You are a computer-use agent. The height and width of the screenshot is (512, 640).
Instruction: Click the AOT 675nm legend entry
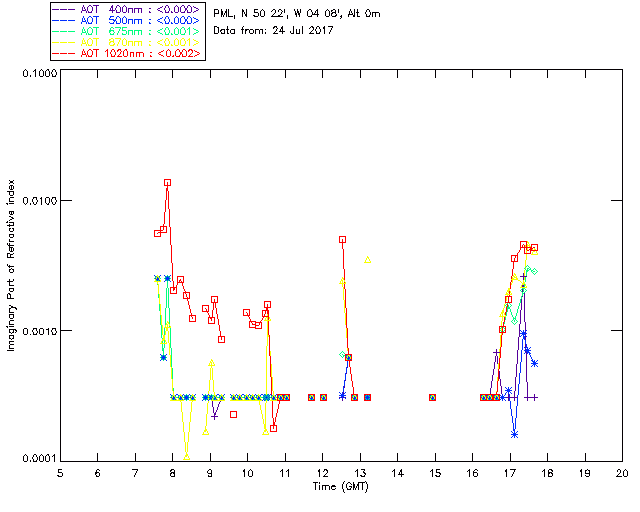(x=128, y=31)
